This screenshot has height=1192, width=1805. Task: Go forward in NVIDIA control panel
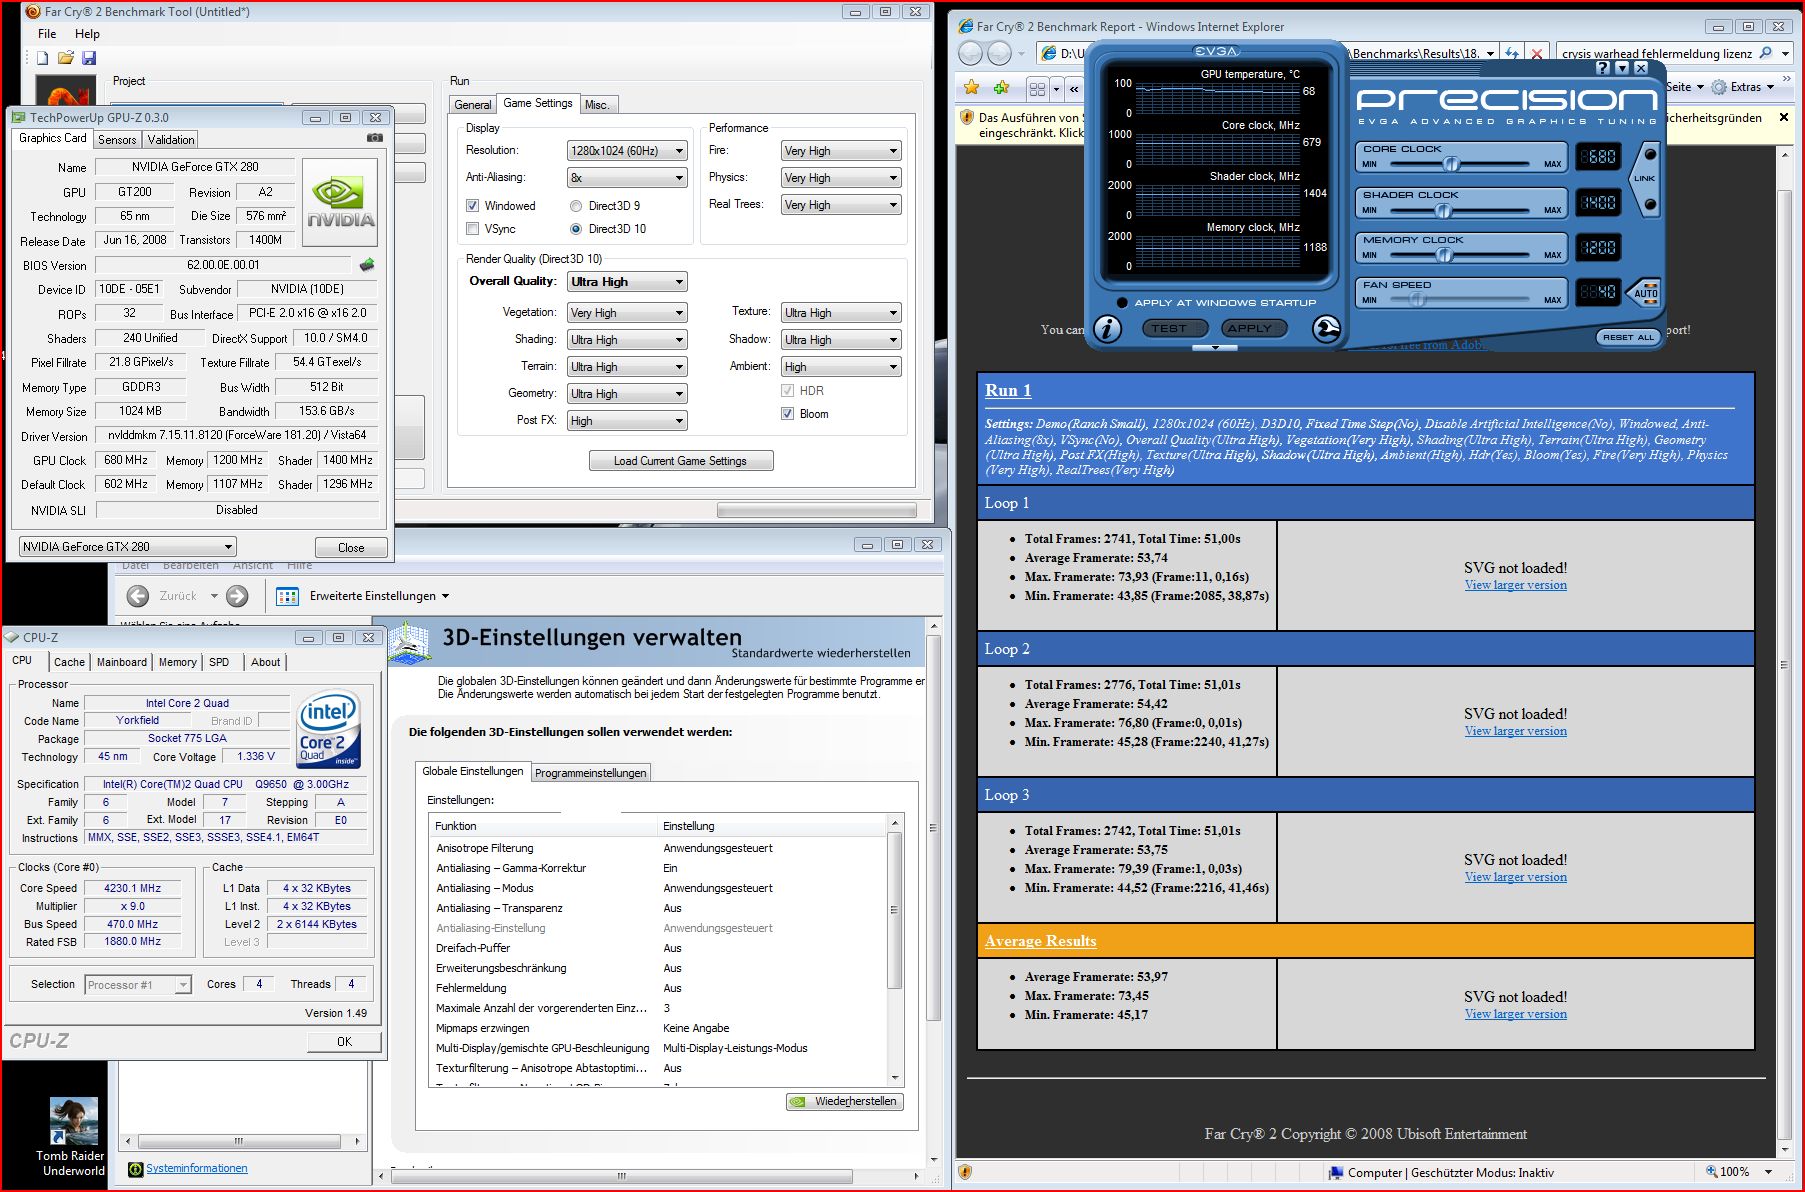click(237, 596)
